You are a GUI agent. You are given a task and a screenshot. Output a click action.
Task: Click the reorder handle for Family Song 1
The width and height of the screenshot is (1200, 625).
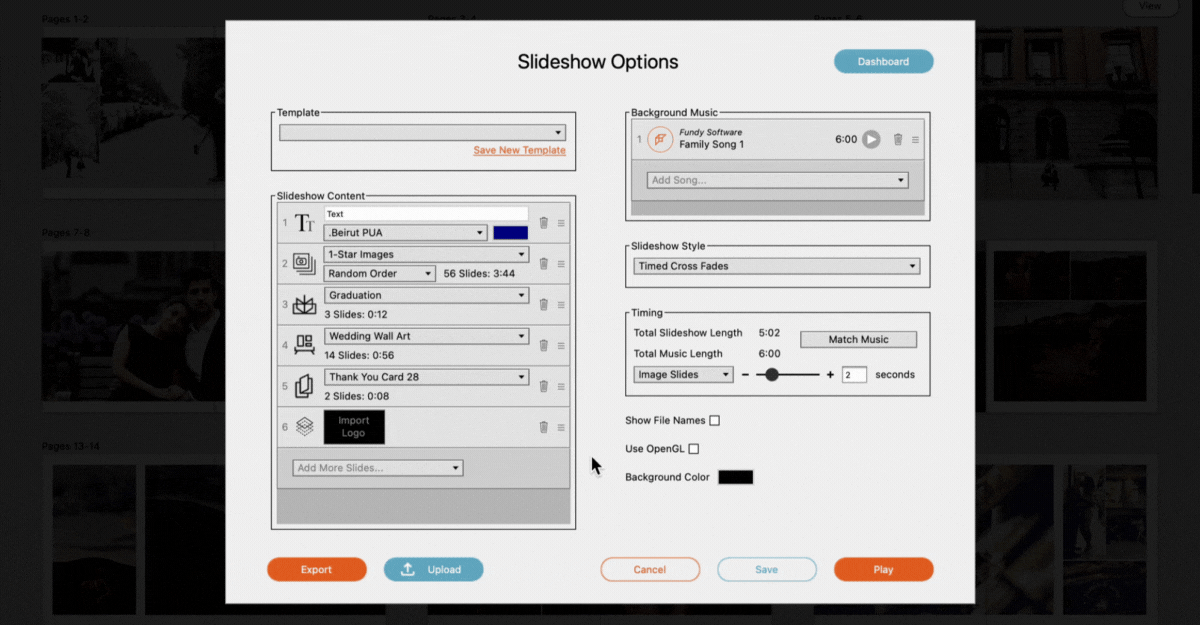click(x=915, y=140)
